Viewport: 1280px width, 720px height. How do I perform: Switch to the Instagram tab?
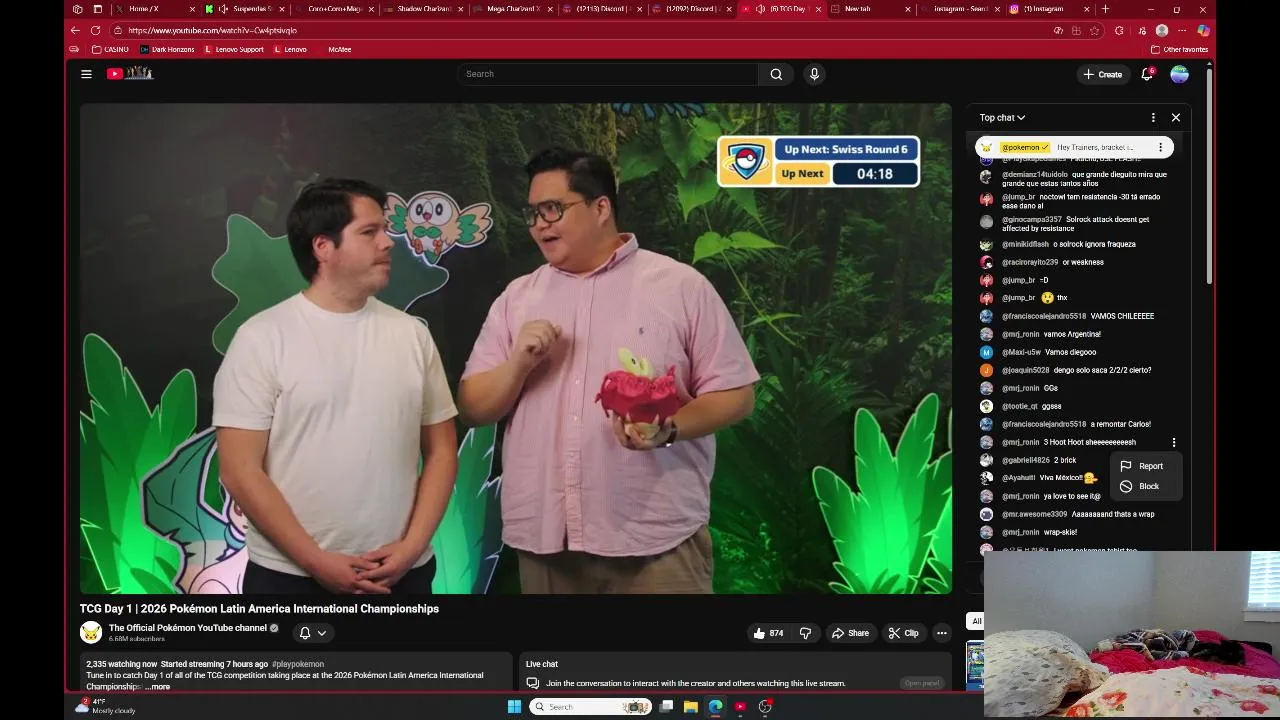click(x=1050, y=9)
